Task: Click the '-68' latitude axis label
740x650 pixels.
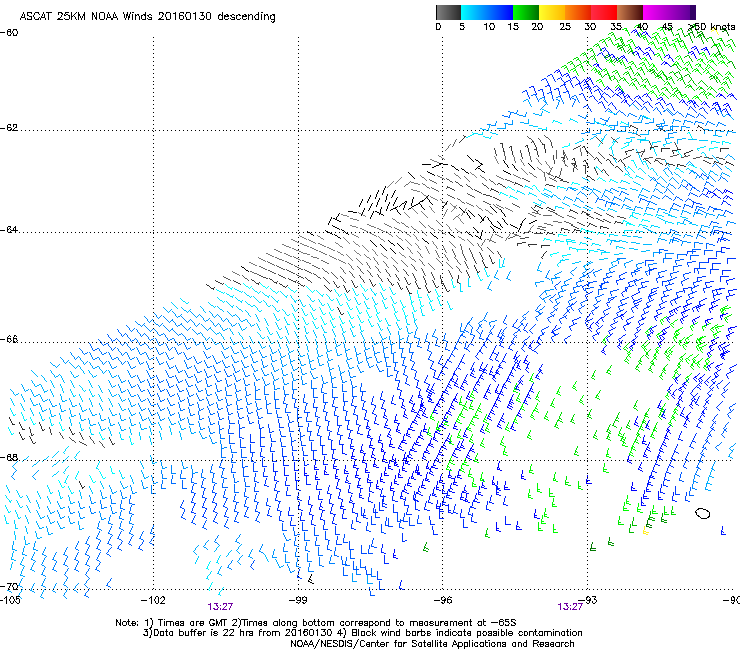Action: point(9,458)
